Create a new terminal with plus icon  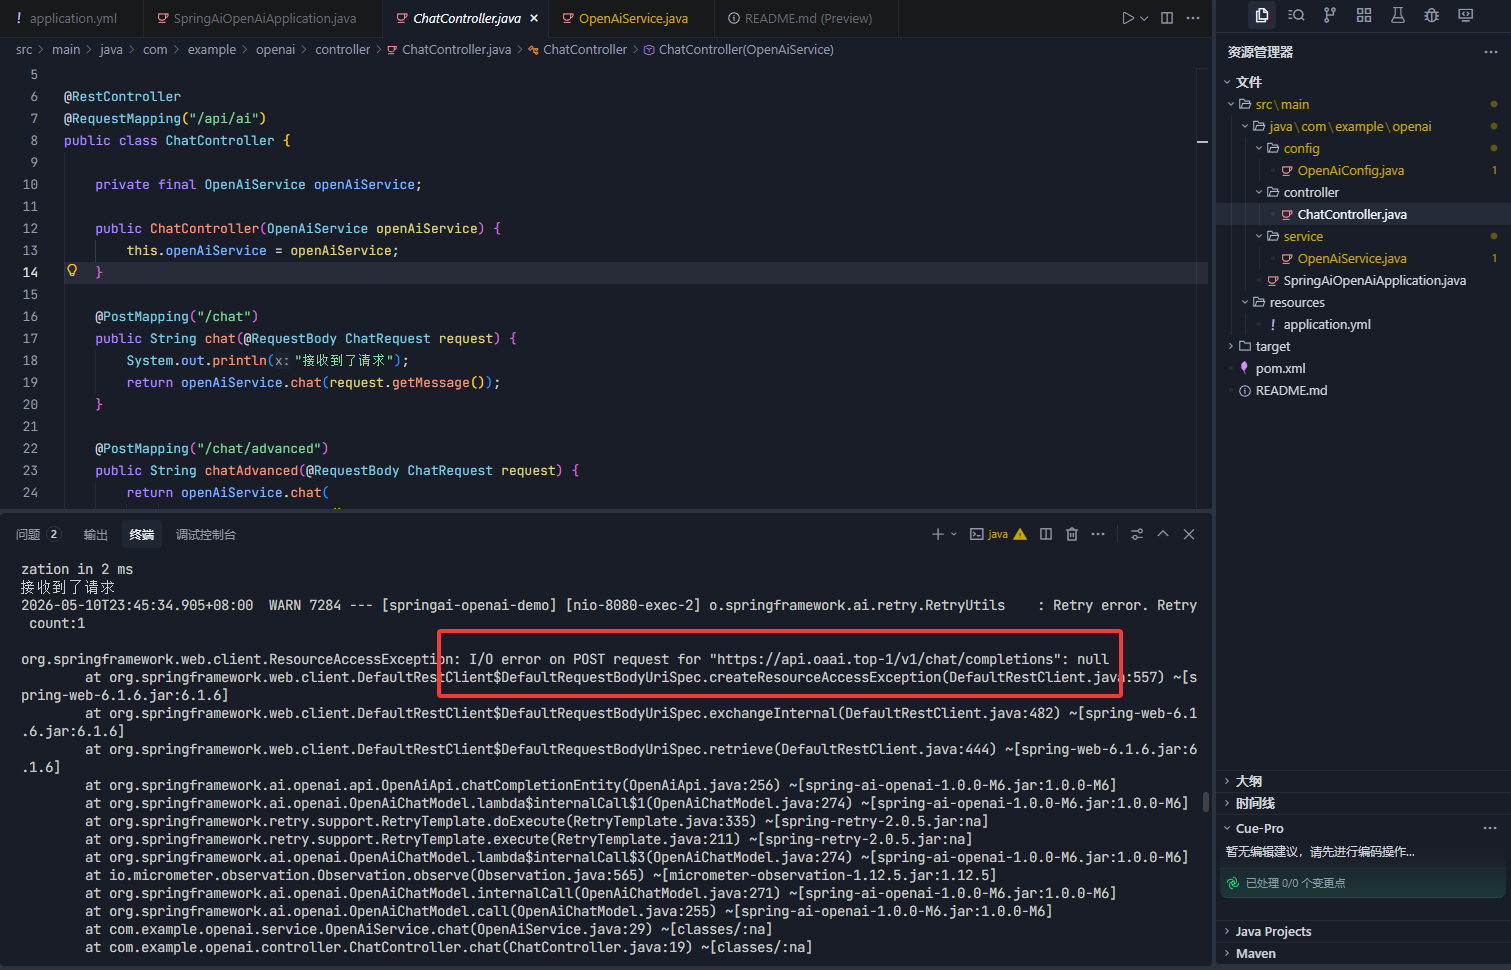pos(938,535)
